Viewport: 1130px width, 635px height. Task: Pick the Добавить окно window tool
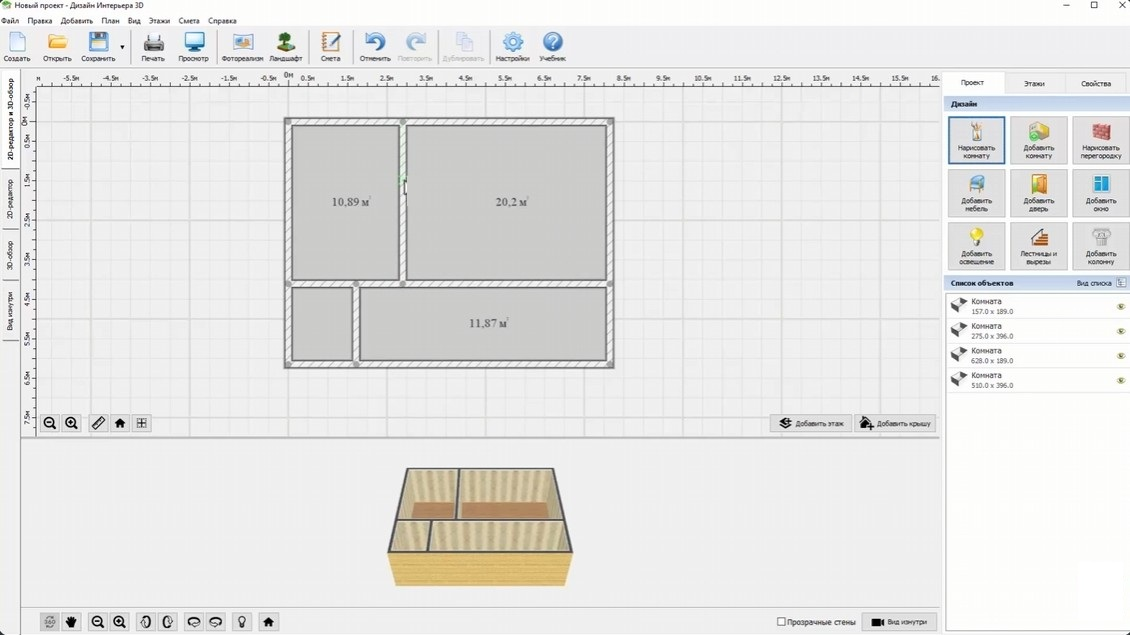point(1100,193)
